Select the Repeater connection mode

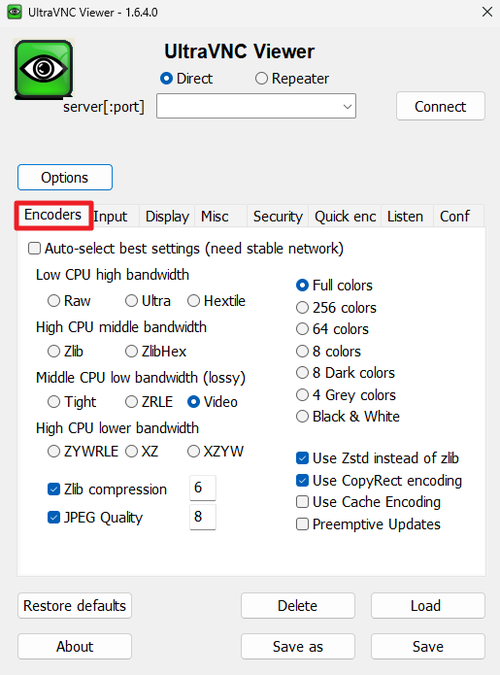click(261, 79)
